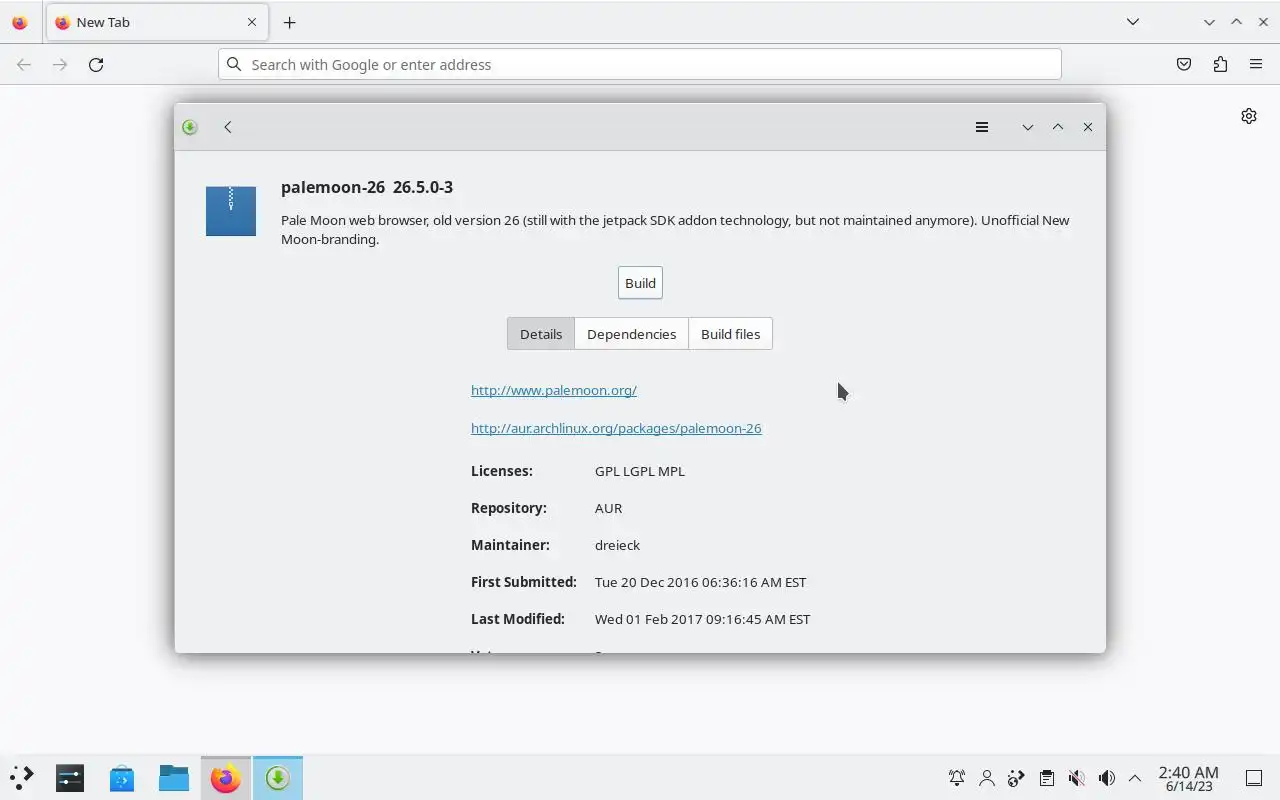Open the network globe tray icon
This screenshot has height=800, width=1280.
1016,778
